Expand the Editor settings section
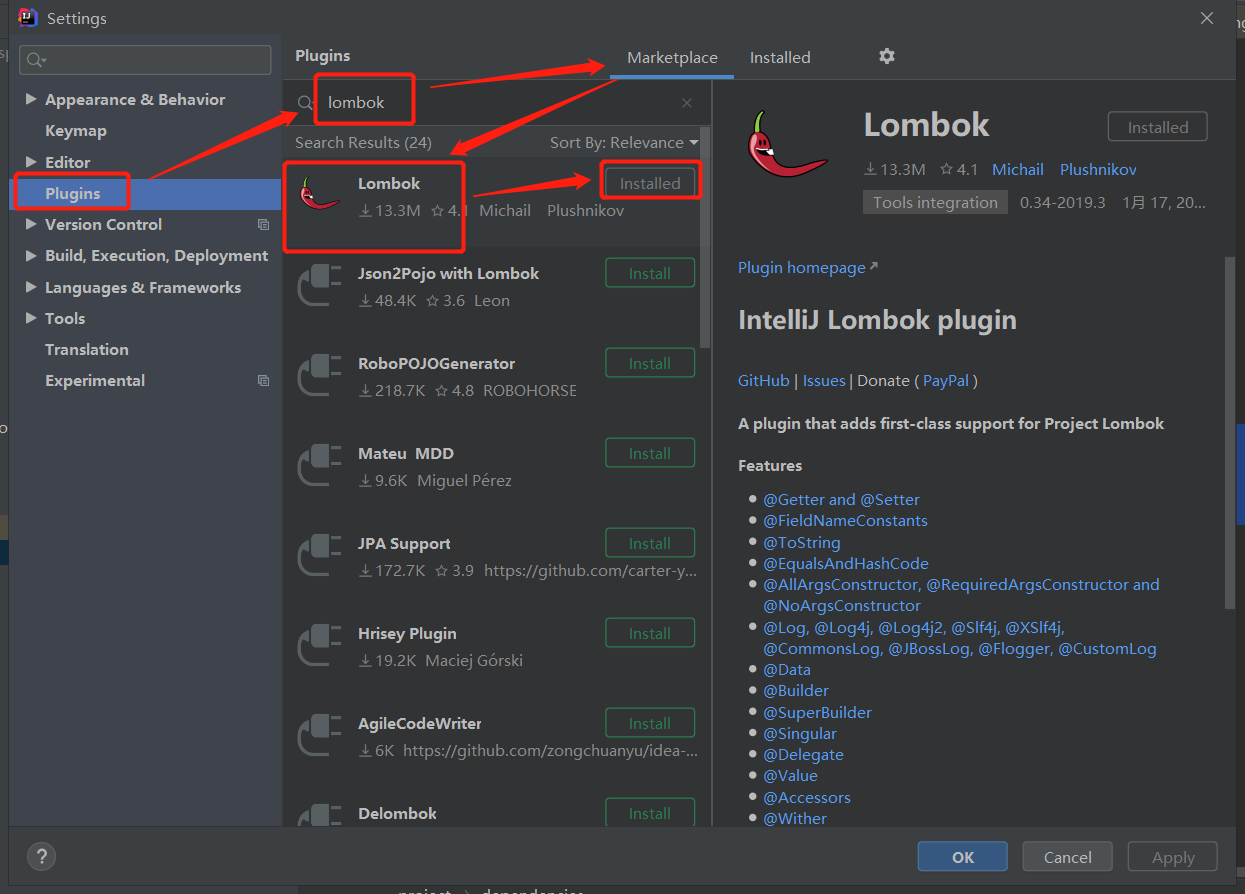1245x894 pixels. coord(31,162)
